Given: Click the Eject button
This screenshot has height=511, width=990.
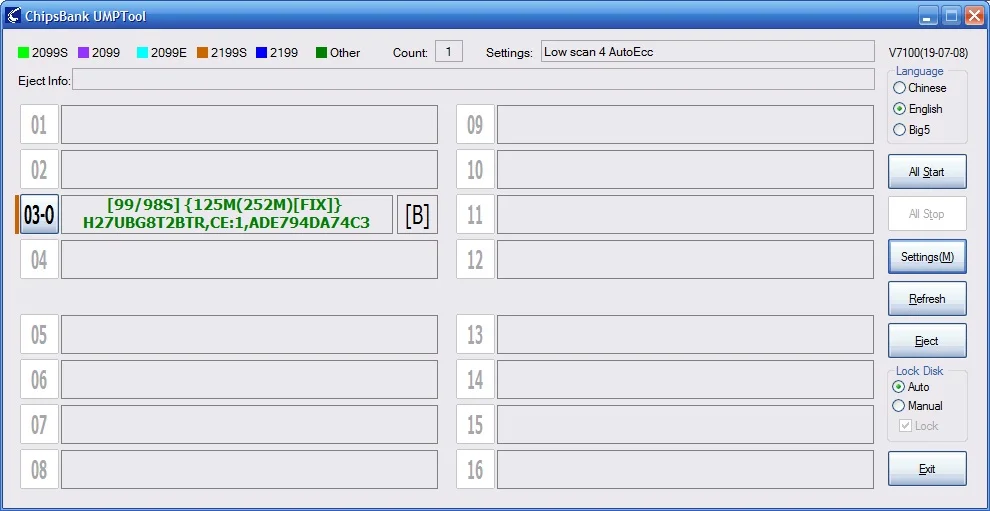Looking at the screenshot, I should [927, 340].
